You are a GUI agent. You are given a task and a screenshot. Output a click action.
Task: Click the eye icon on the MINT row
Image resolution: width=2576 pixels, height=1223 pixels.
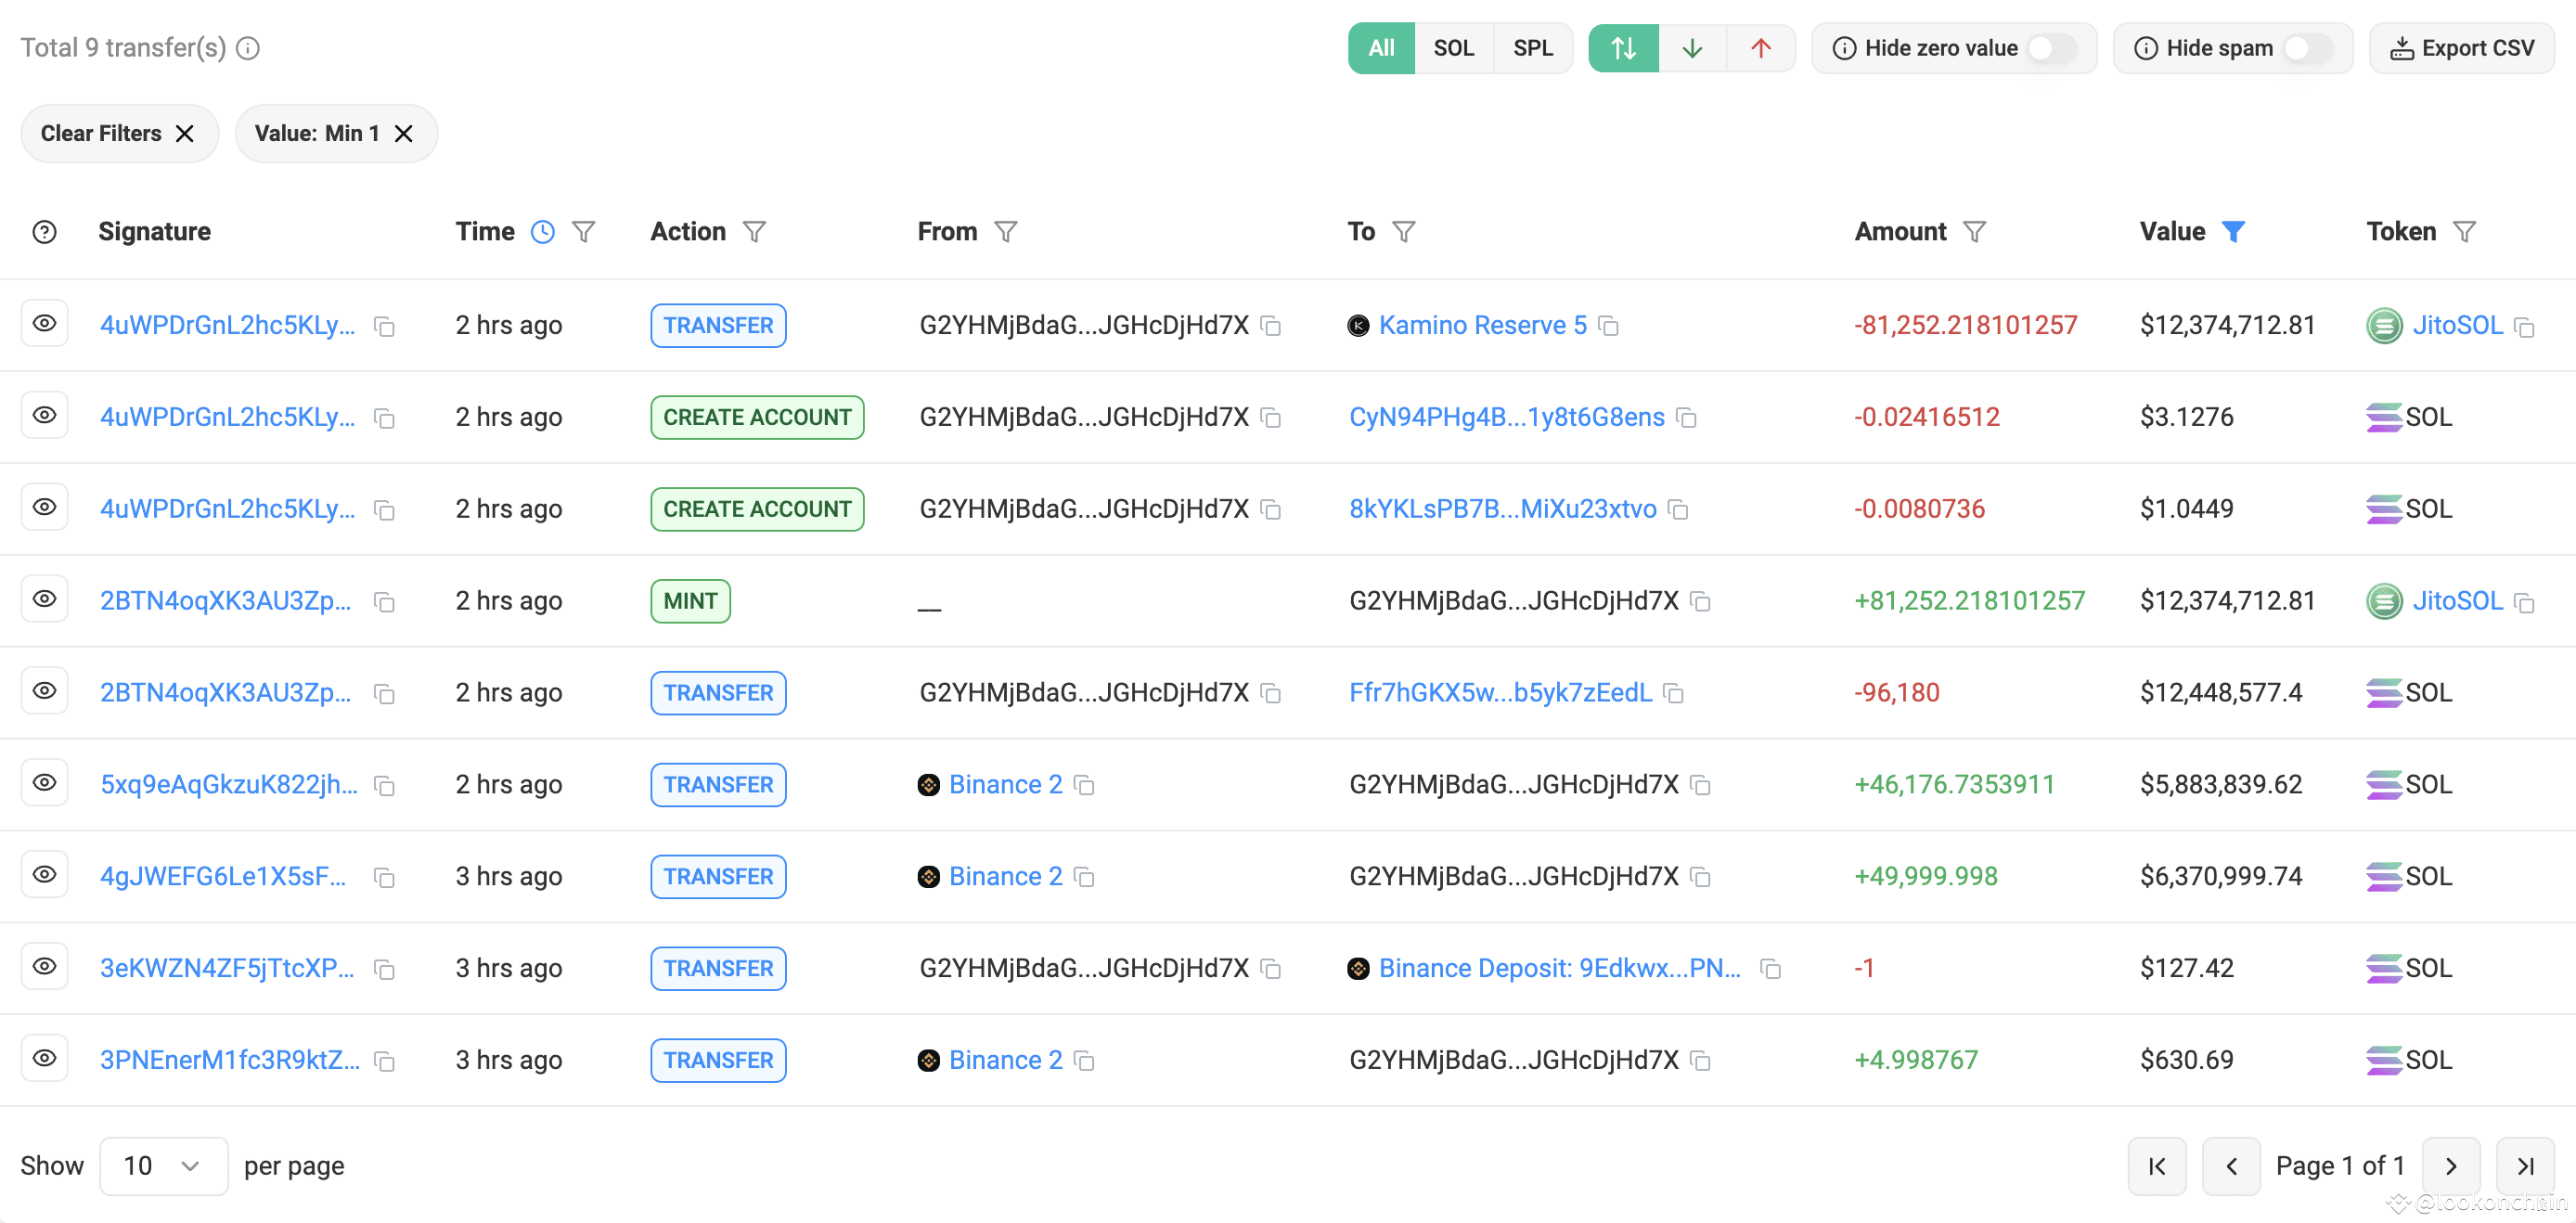point(44,599)
